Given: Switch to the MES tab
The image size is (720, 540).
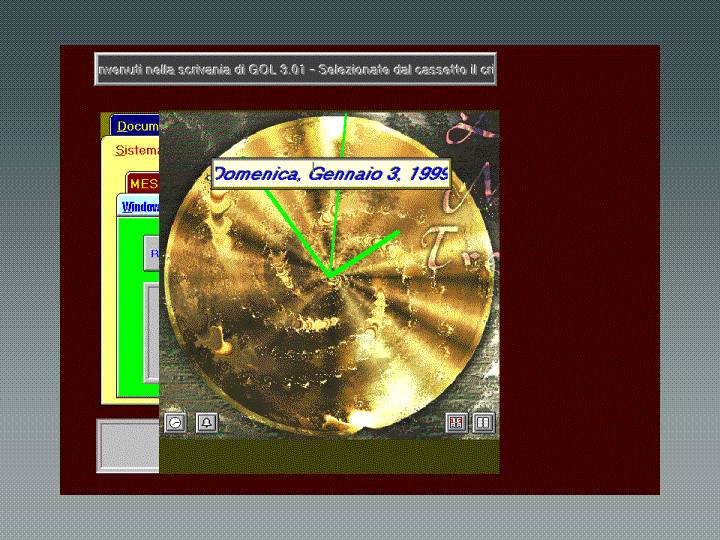Looking at the screenshot, I should (x=143, y=184).
